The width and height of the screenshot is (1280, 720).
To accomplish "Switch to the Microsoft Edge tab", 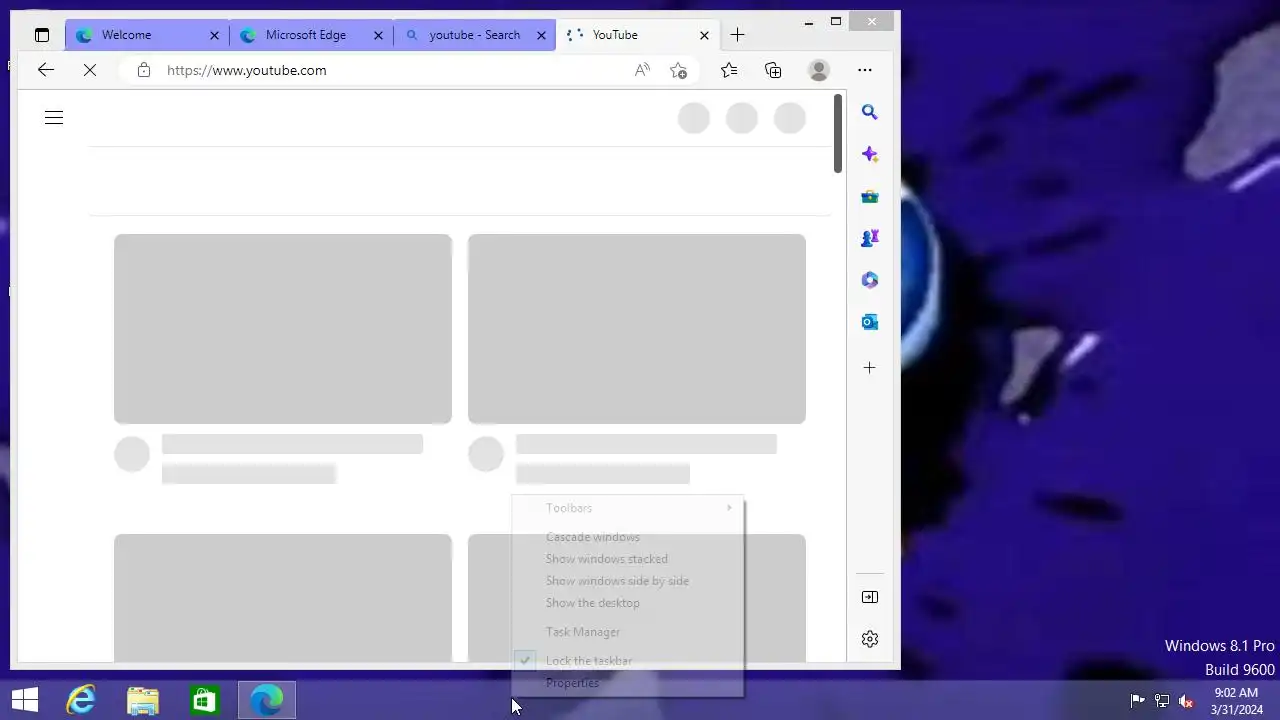I will pos(312,35).
